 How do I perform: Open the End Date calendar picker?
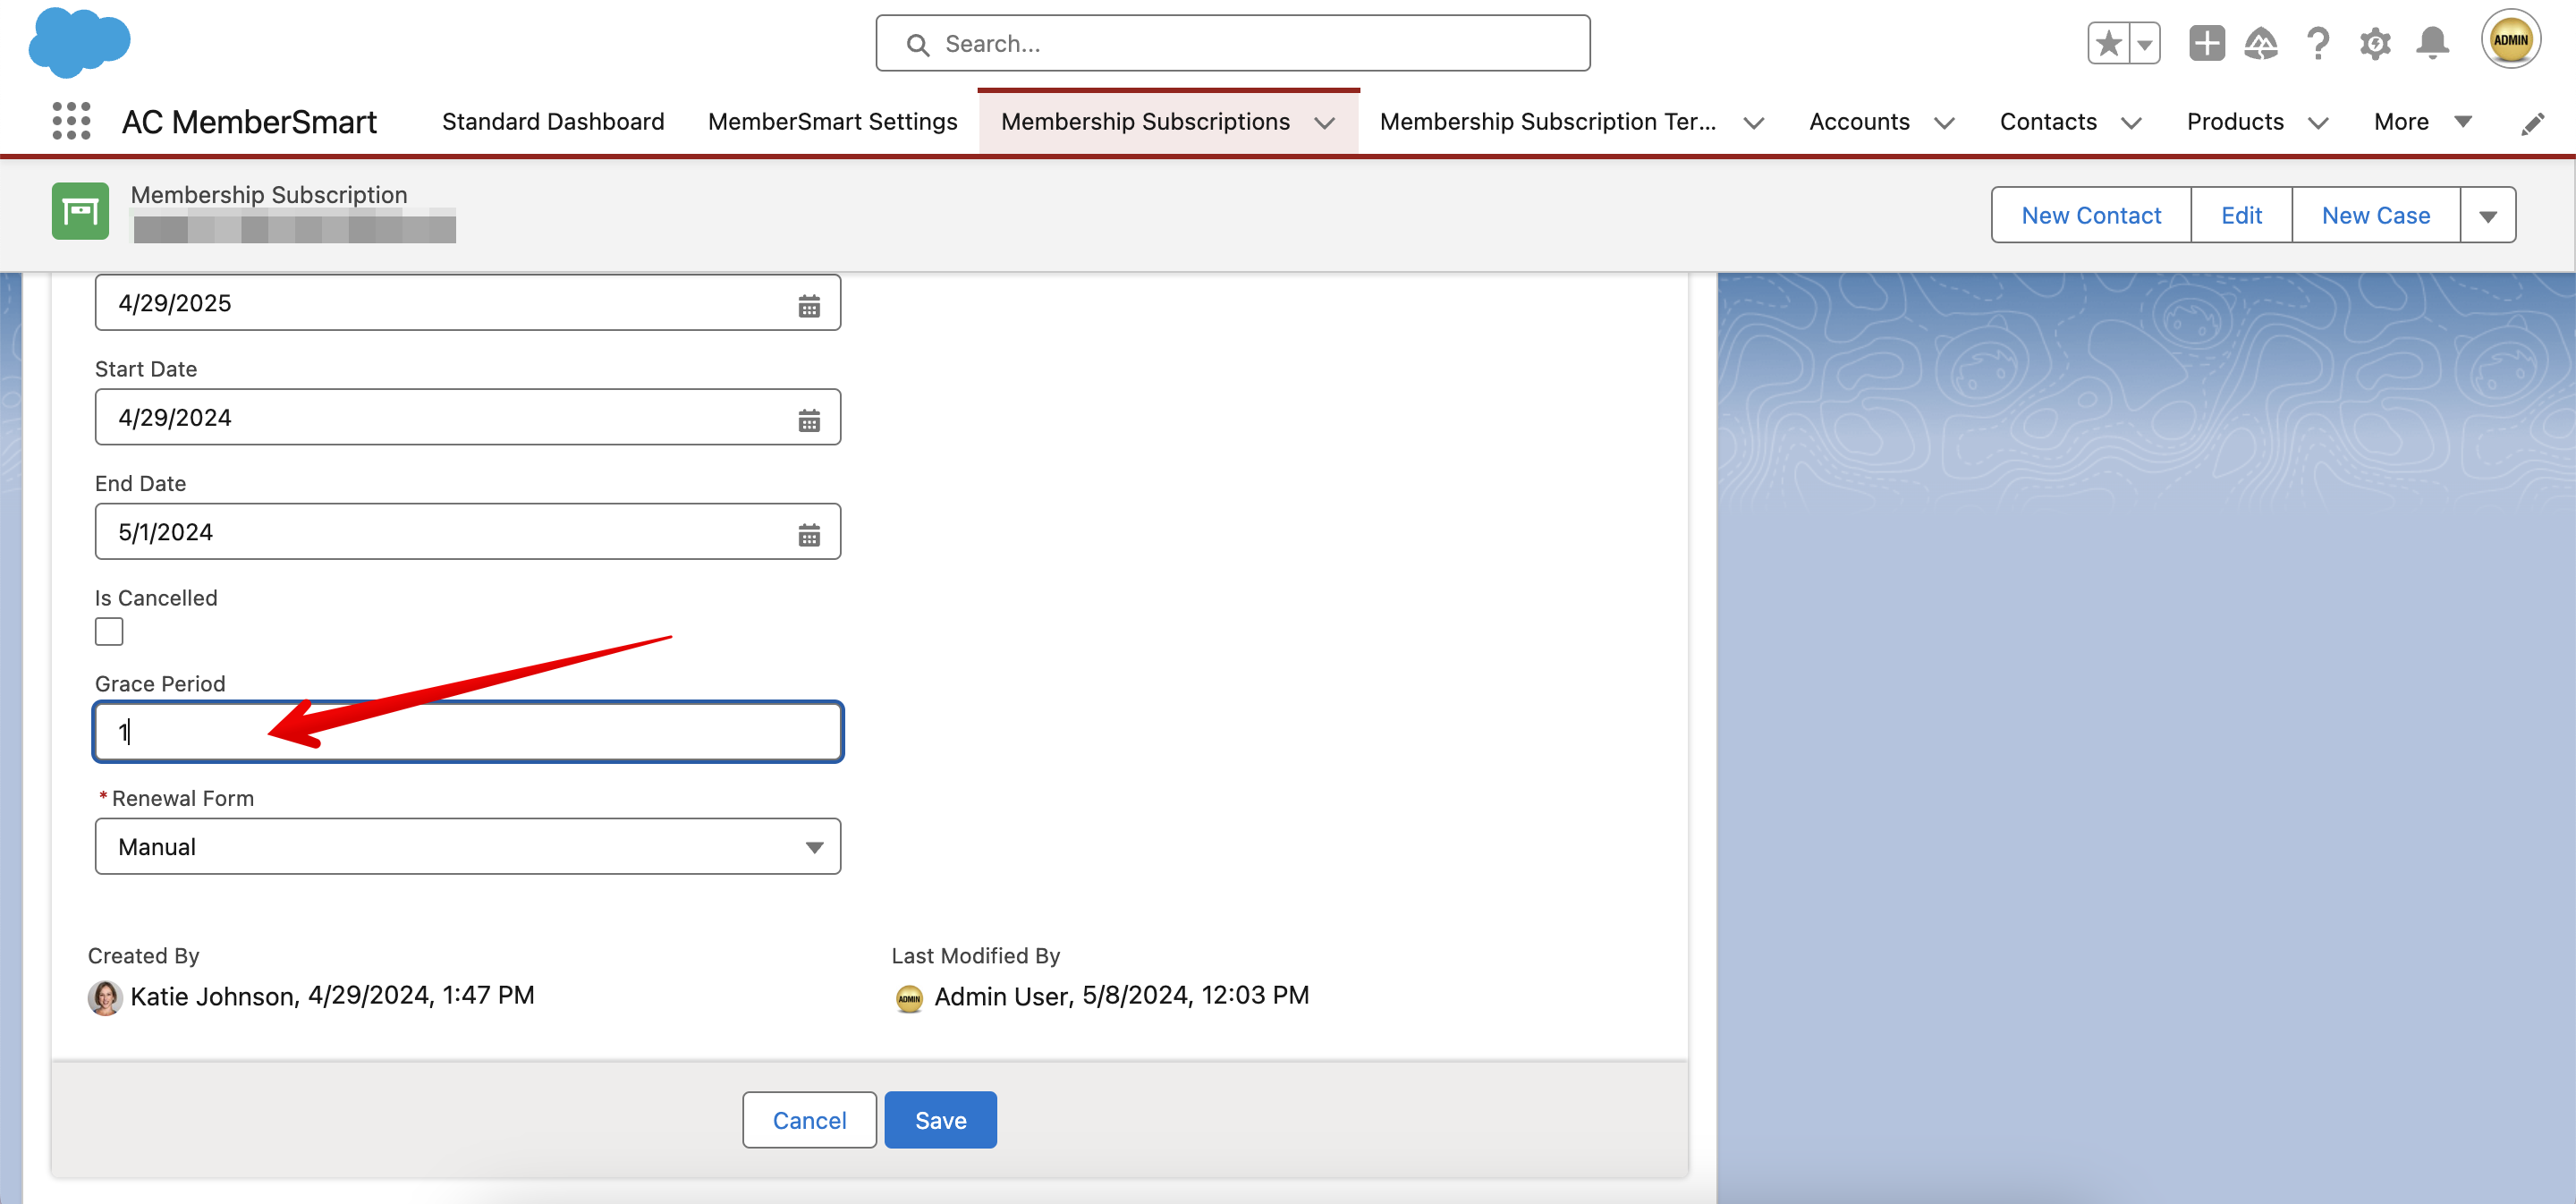click(x=809, y=534)
